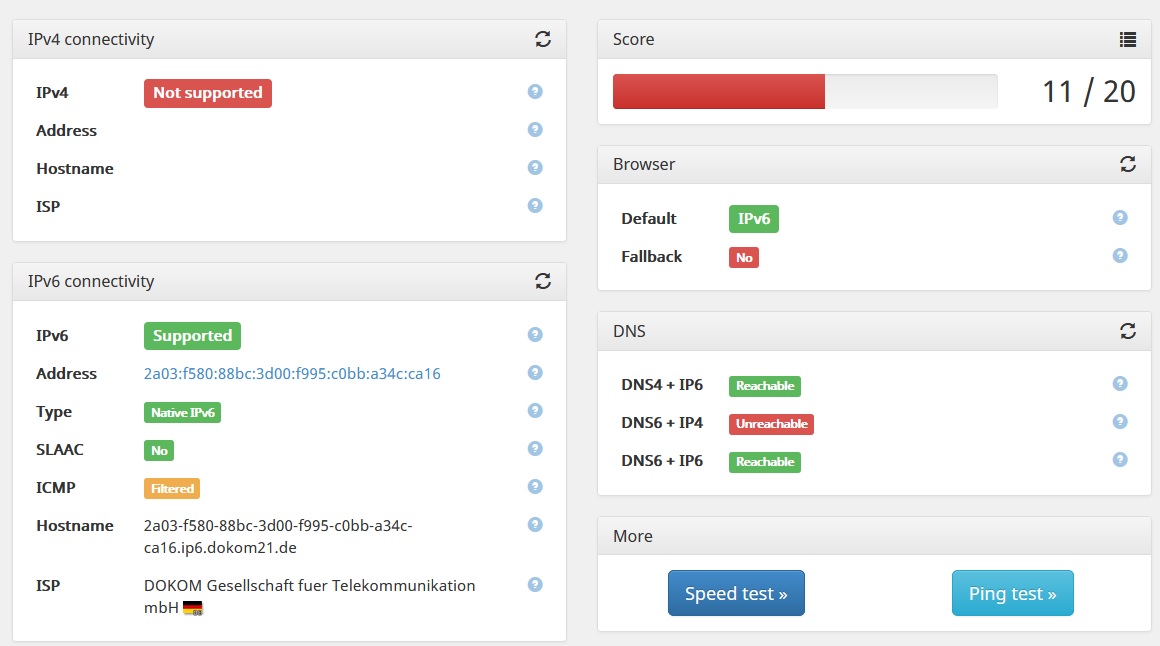The image size is (1160, 646).
Task: Click the DNS4 + IP6 Reachable badge
Action: [765, 386]
